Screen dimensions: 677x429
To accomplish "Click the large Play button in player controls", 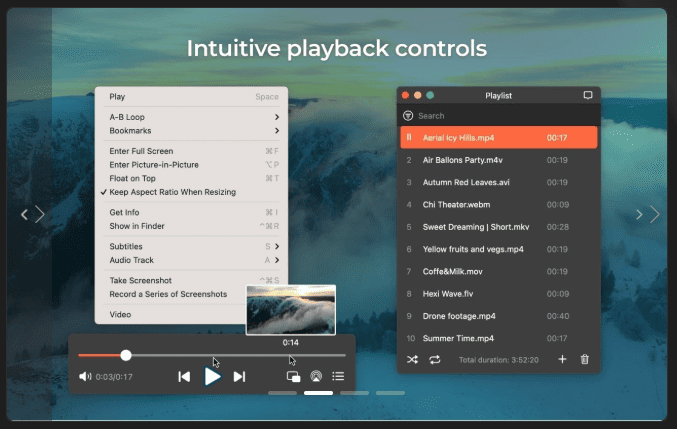I will click(x=212, y=377).
